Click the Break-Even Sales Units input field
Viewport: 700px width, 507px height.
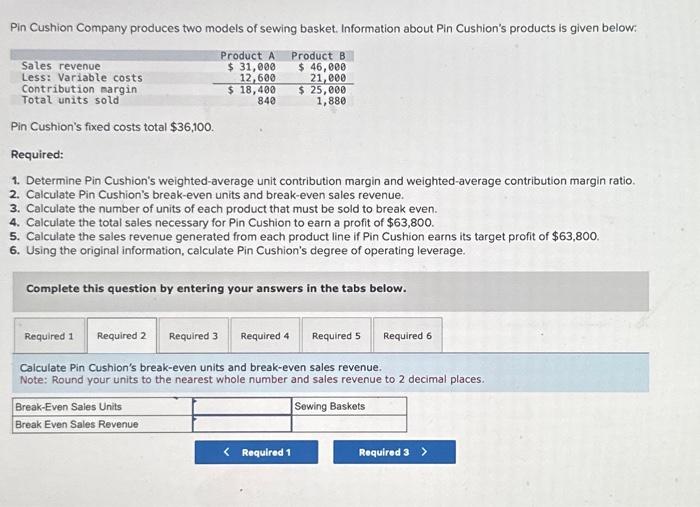pyautogui.click(x=242, y=407)
